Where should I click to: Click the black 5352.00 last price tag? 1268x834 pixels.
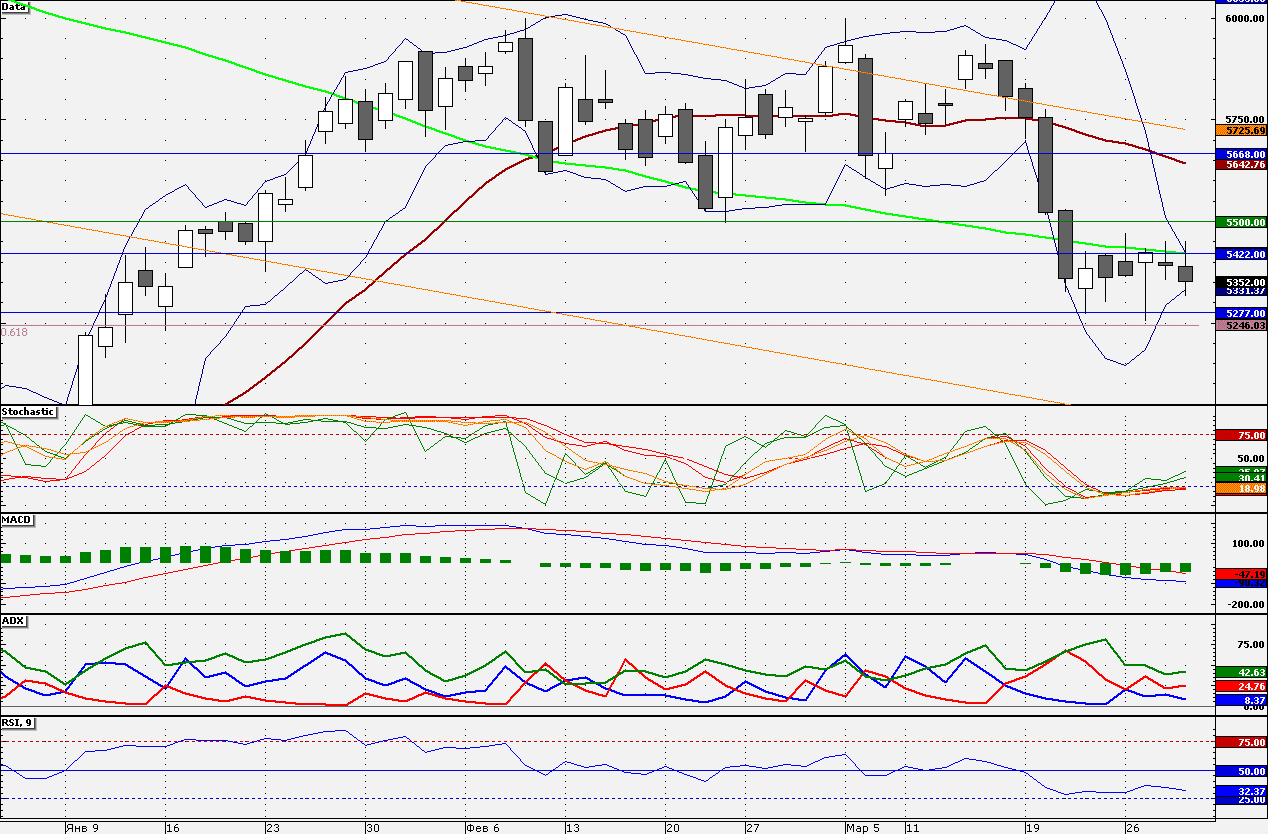pyautogui.click(x=1241, y=282)
